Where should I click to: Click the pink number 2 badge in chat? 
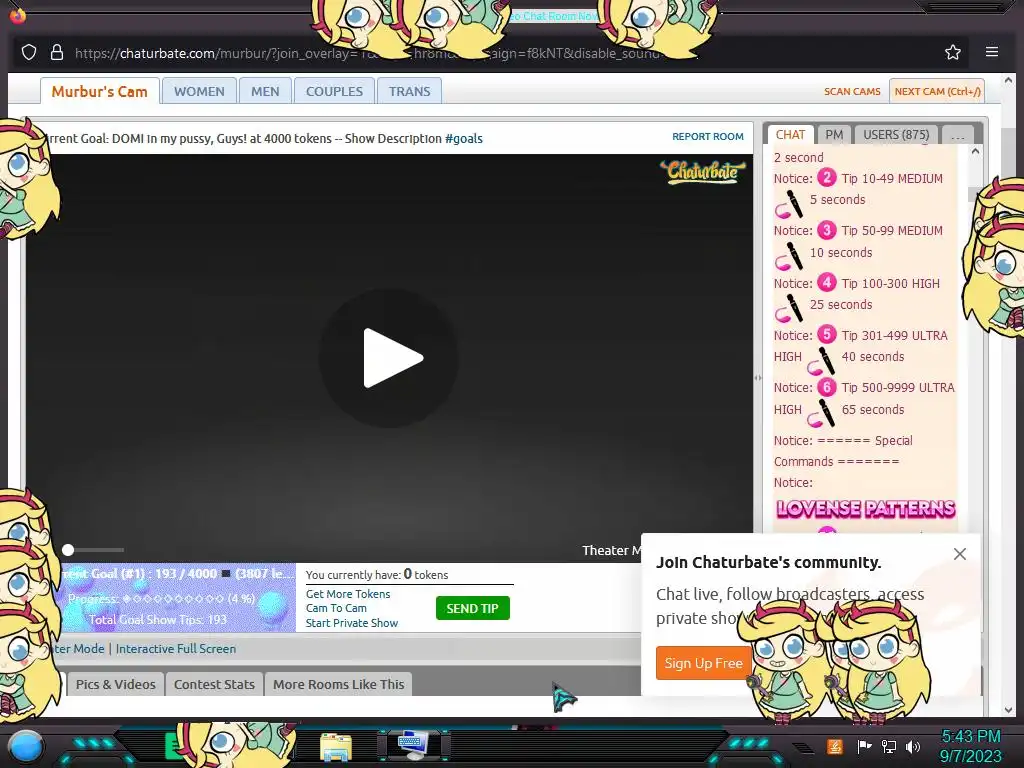(x=827, y=178)
